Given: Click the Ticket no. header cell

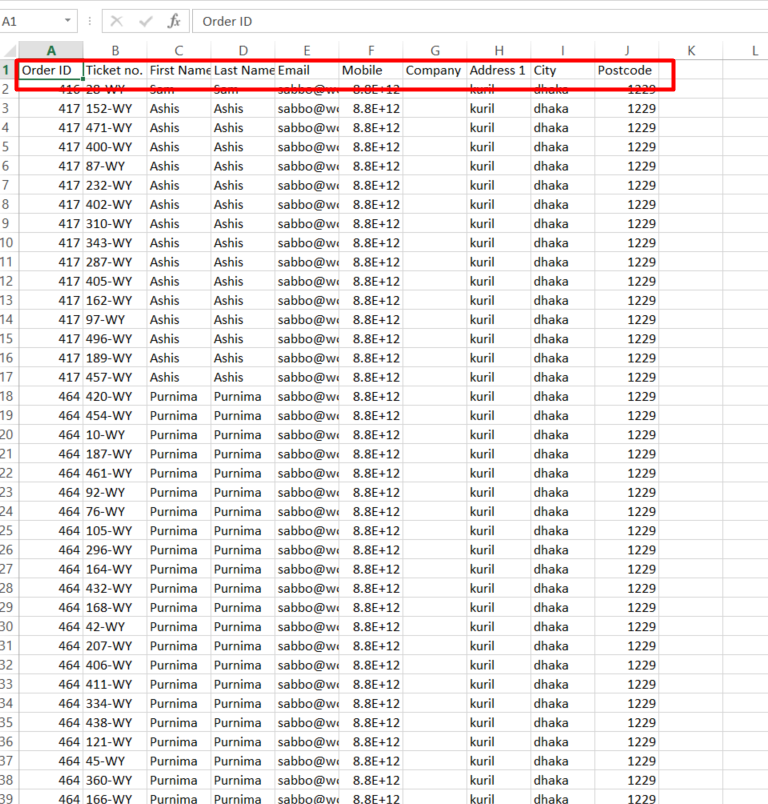Looking at the screenshot, I should 114,71.
